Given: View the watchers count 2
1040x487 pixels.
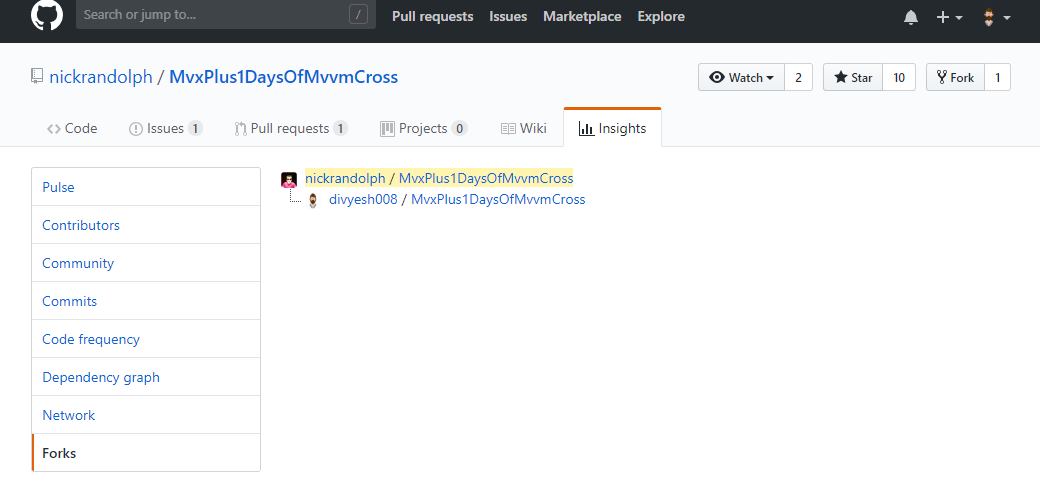Looking at the screenshot, I should point(799,78).
